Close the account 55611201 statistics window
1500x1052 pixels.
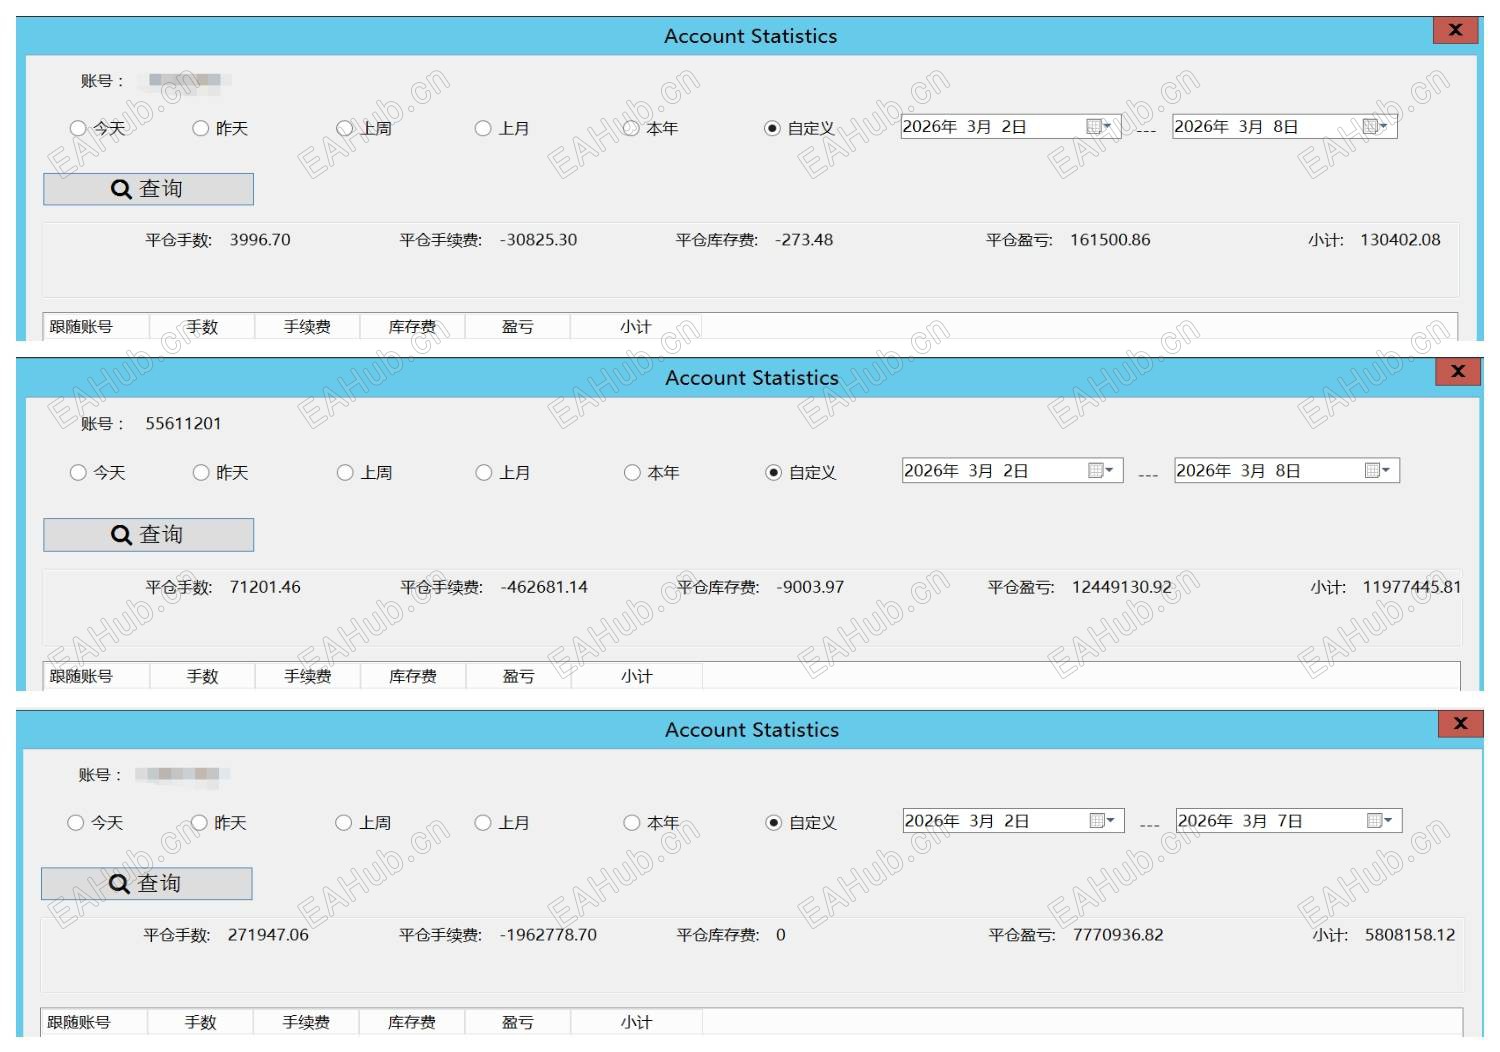point(1458,371)
